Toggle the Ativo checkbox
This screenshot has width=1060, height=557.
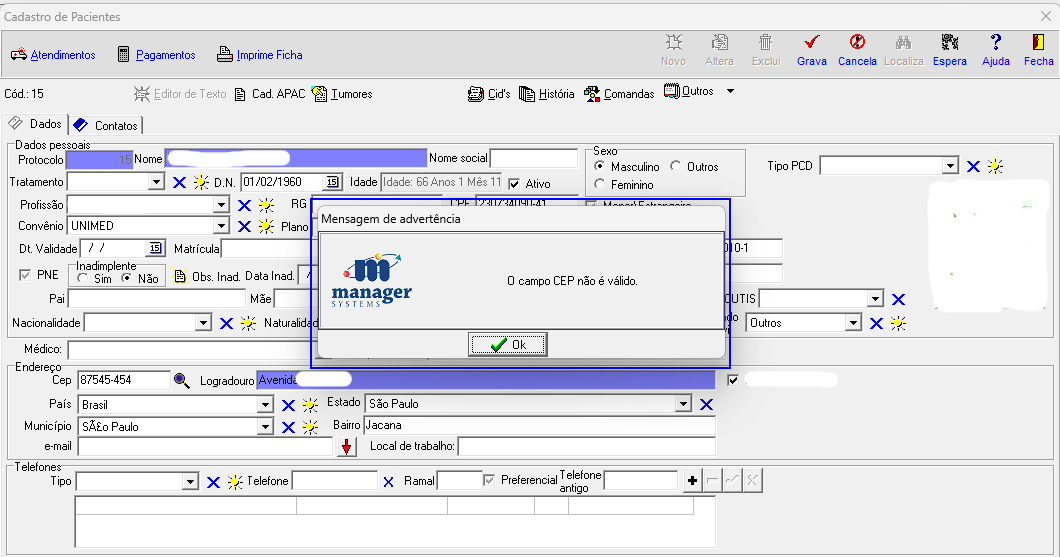pos(515,184)
